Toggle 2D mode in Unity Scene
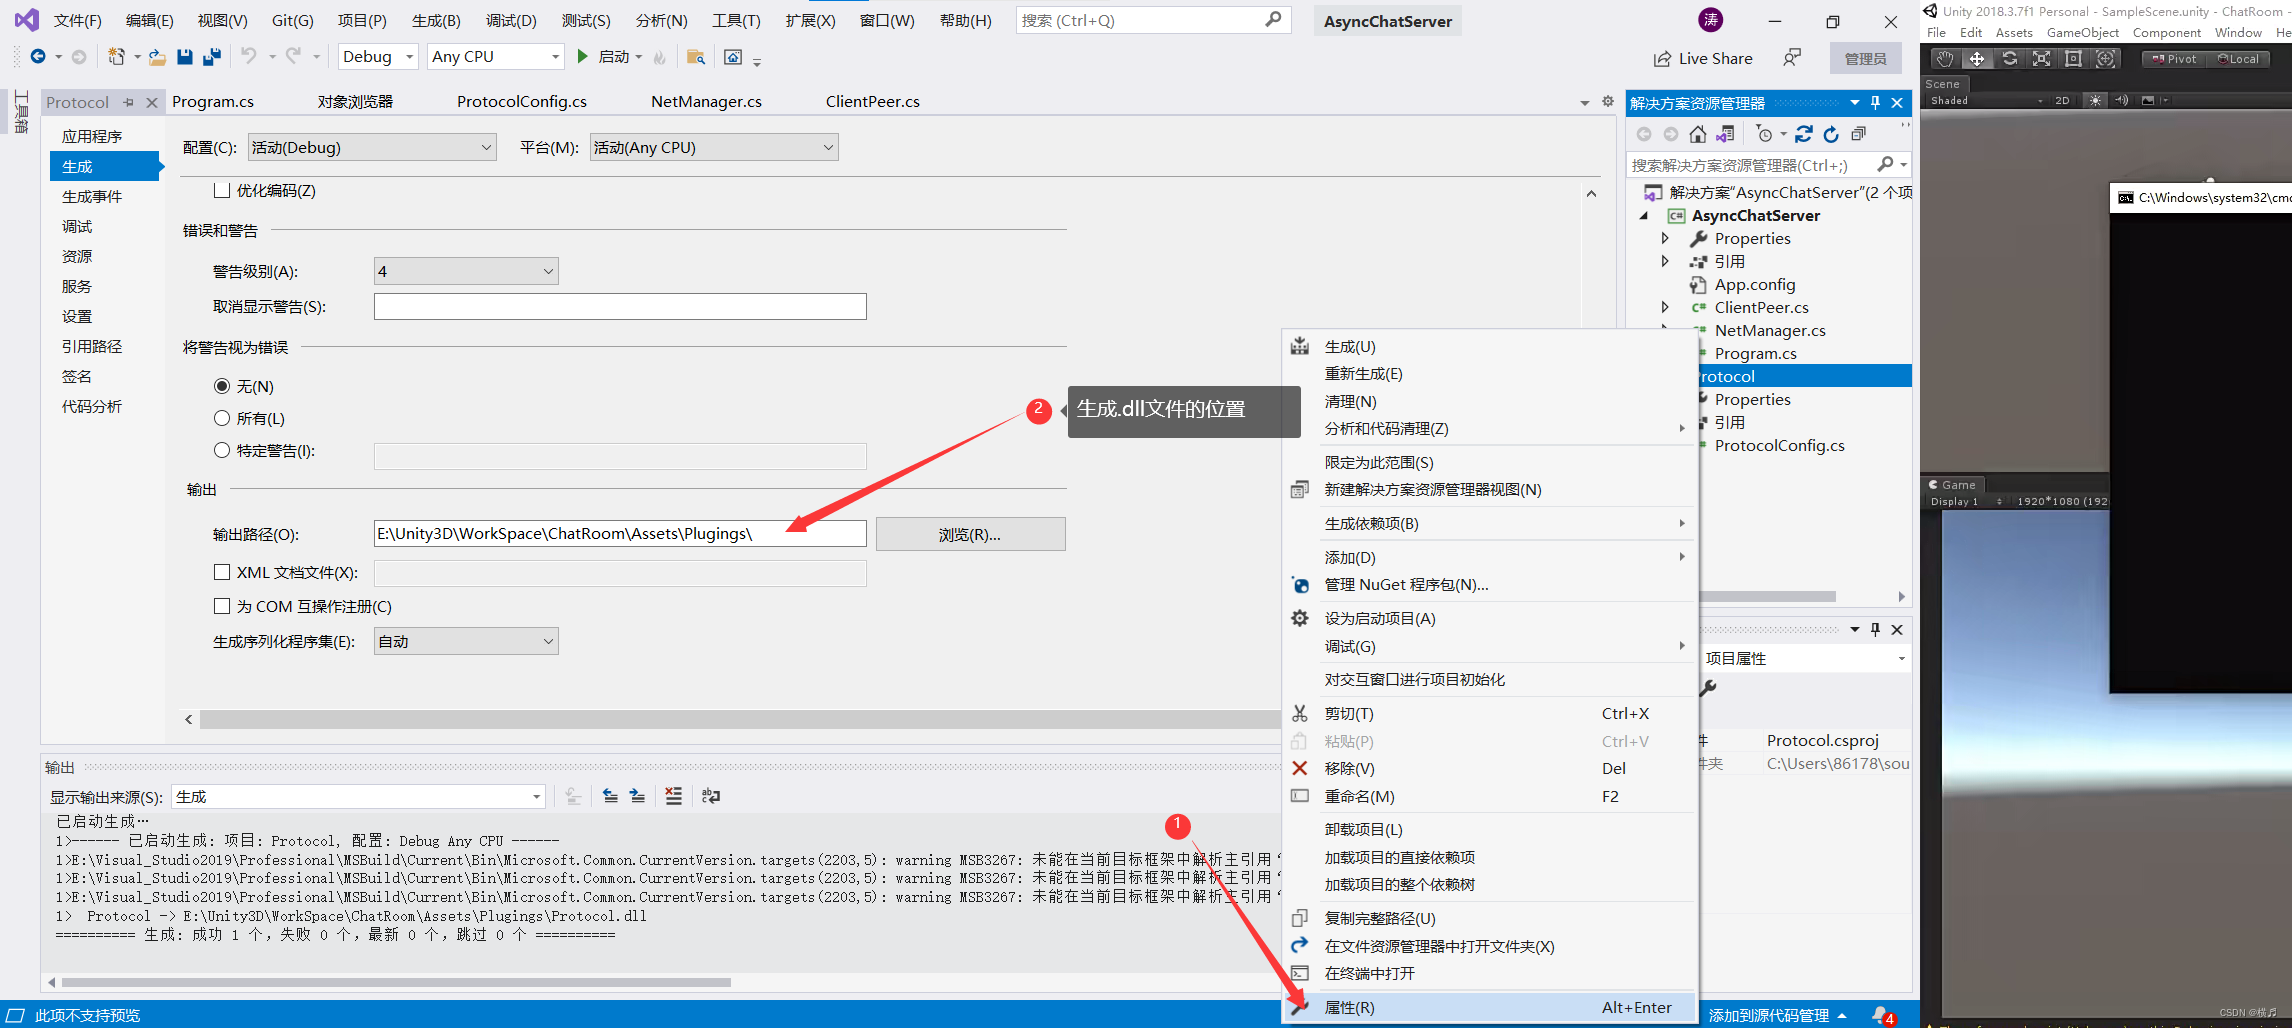Screen dimensions: 2292x1028 (2062, 100)
